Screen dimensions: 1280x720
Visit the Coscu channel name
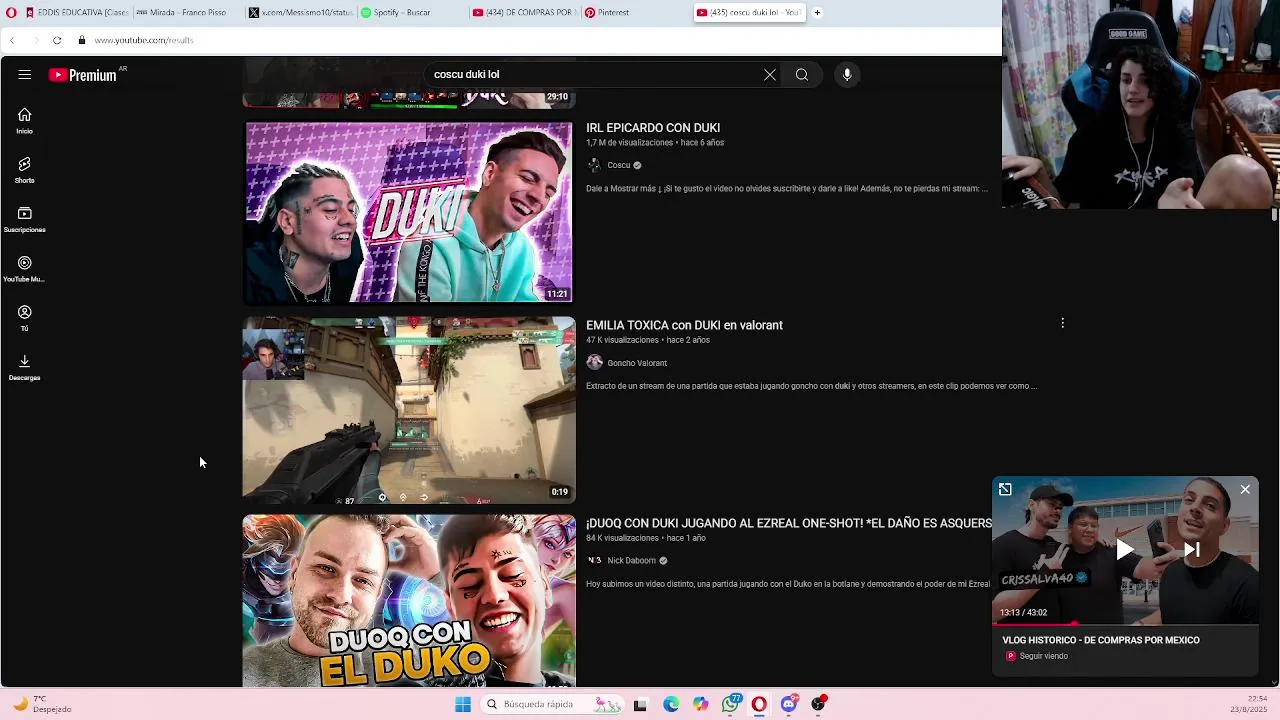pyautogui.click(x=619, y=165)
